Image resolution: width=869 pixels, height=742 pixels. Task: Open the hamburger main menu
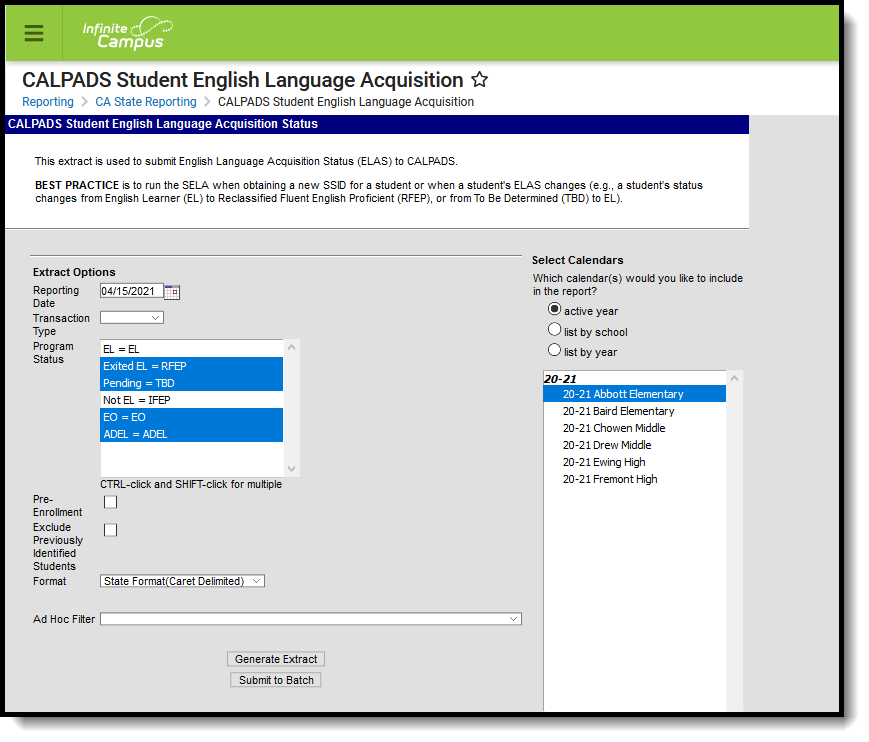tap(34, 33)
